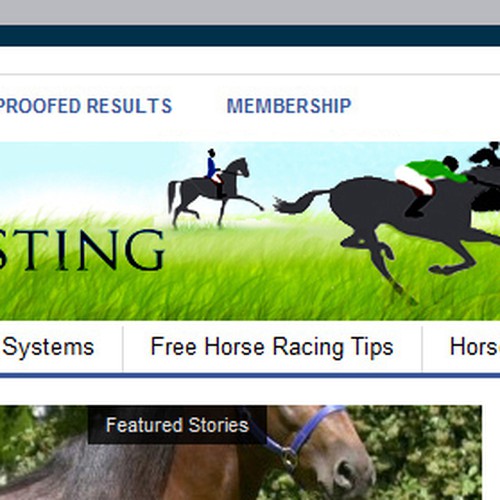Open the PROOFED RESULTS menu link
The image size is (500, 500).
point(85,106)
